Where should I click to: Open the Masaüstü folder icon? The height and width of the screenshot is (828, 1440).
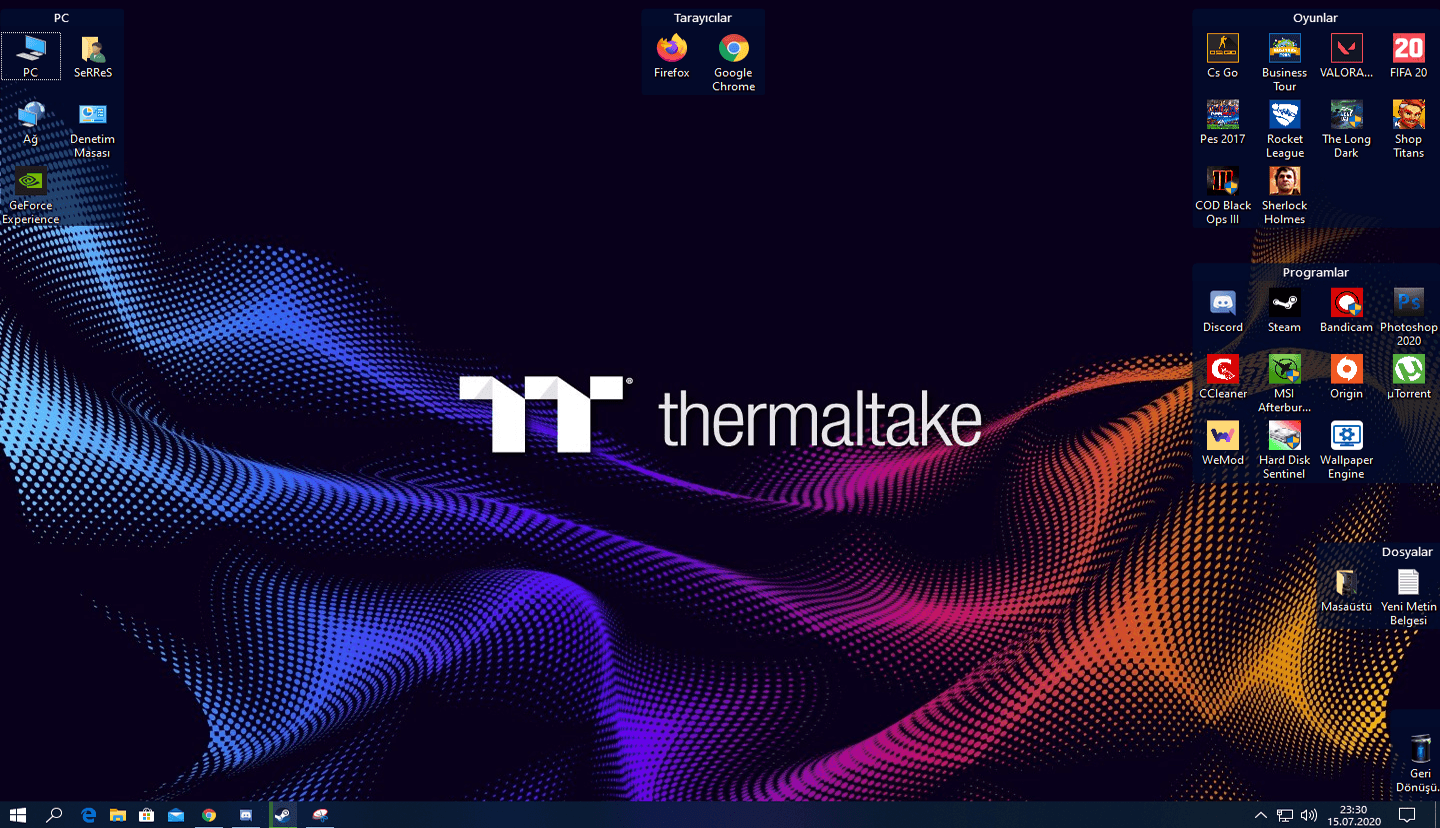[x=1347, y=590]
